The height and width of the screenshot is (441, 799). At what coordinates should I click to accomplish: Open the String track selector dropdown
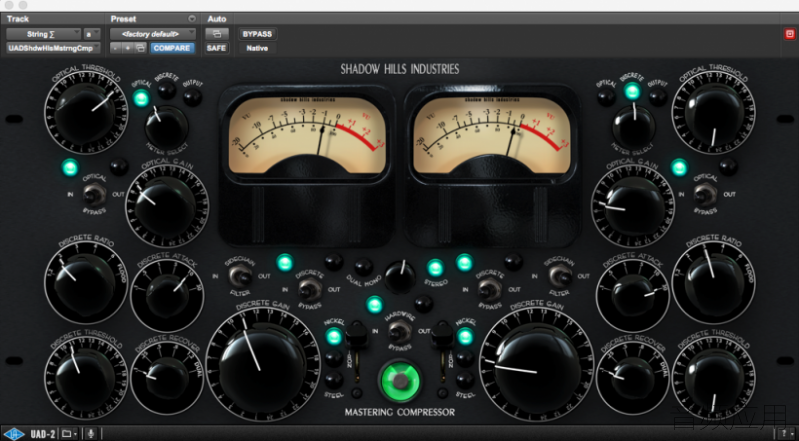point(43,34)
